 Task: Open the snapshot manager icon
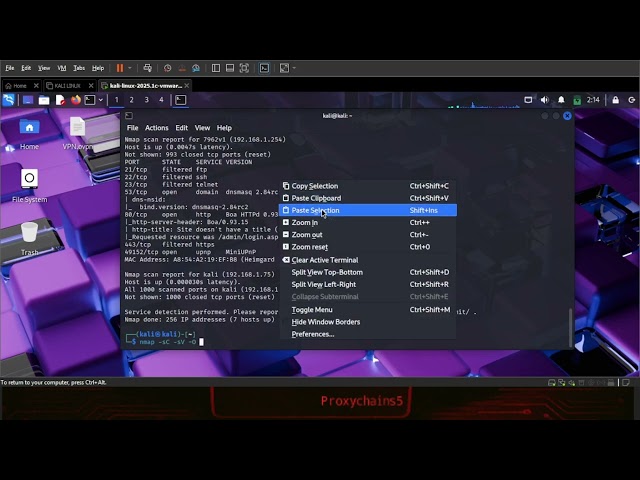[x=196, y=68]
